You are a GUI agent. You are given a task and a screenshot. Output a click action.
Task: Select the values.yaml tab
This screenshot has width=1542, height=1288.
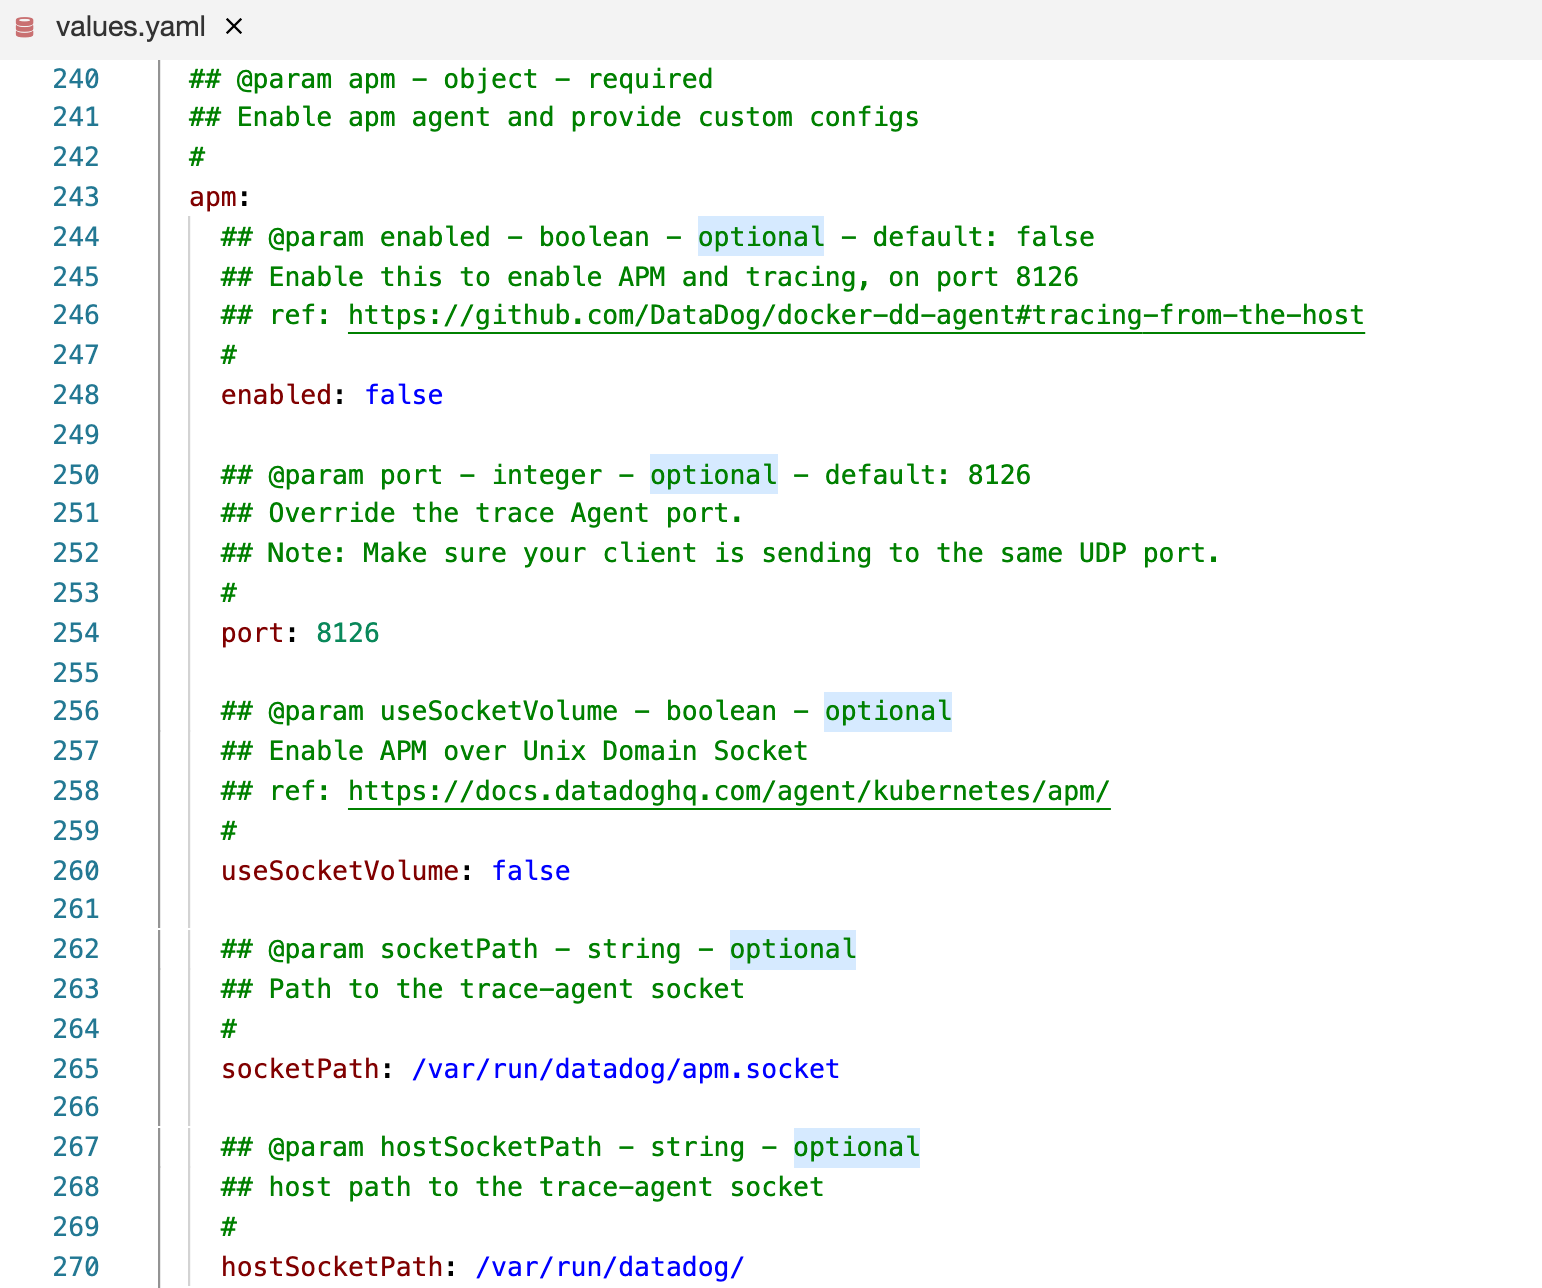click(x=130, y=27)
